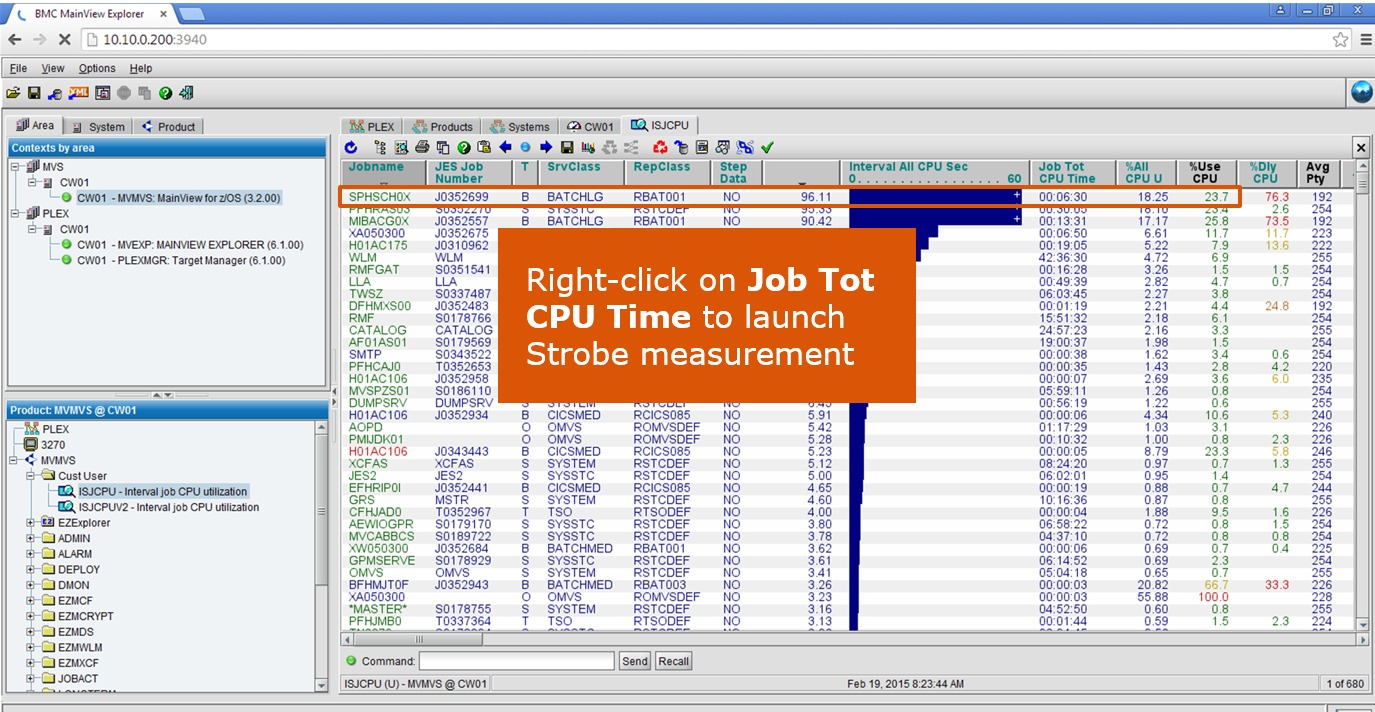
Task: Open the Options menu
Action: 97,68
